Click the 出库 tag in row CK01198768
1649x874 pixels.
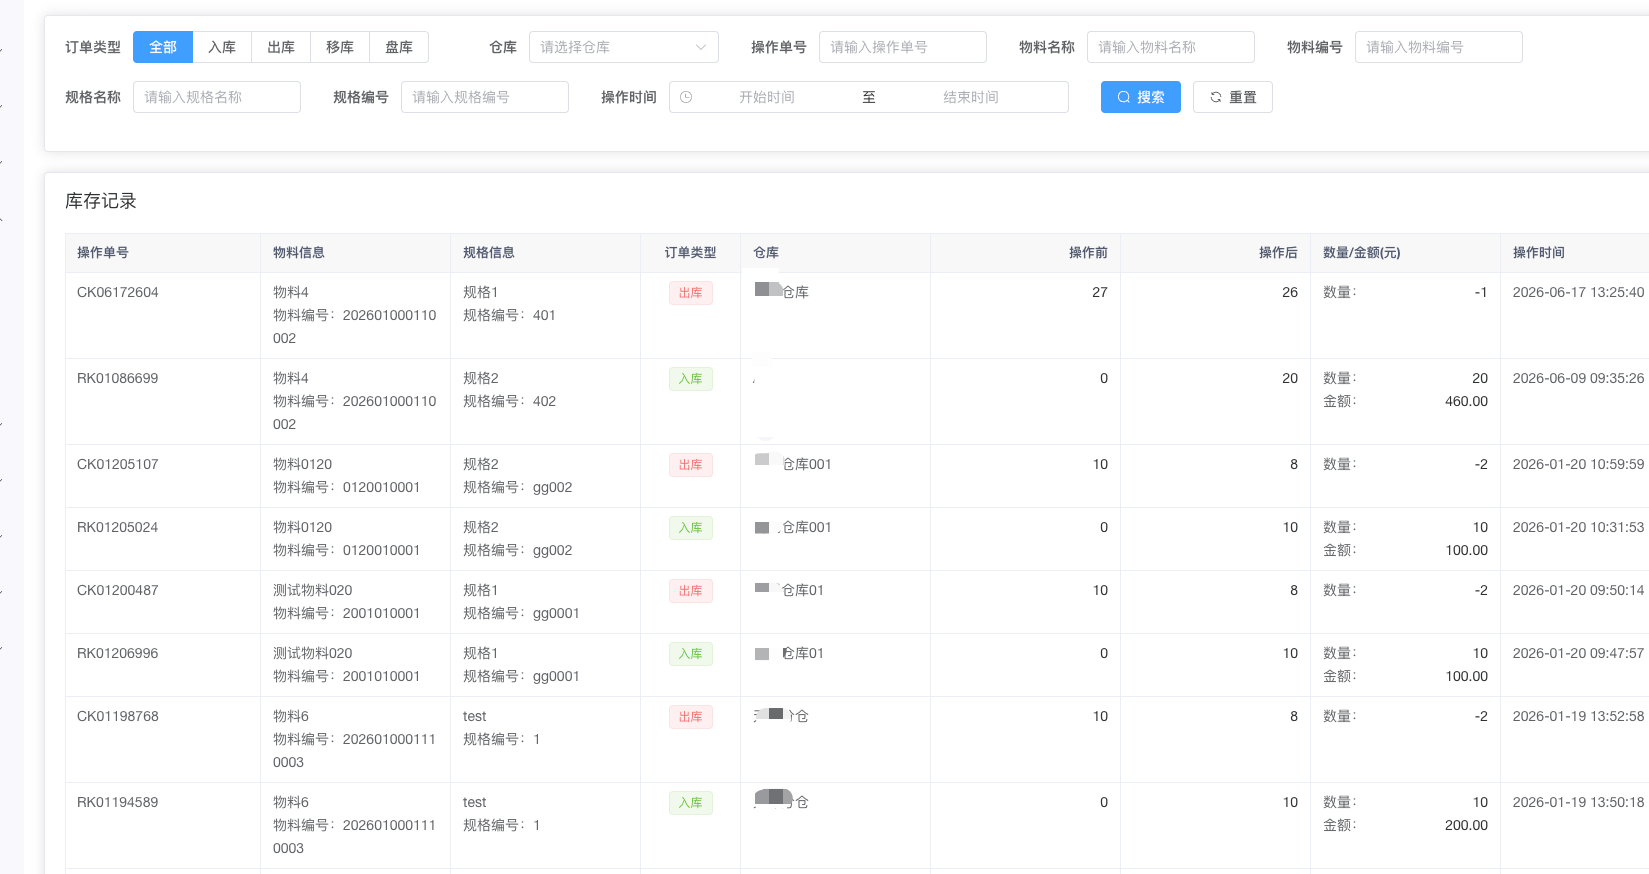coord(691,717)
